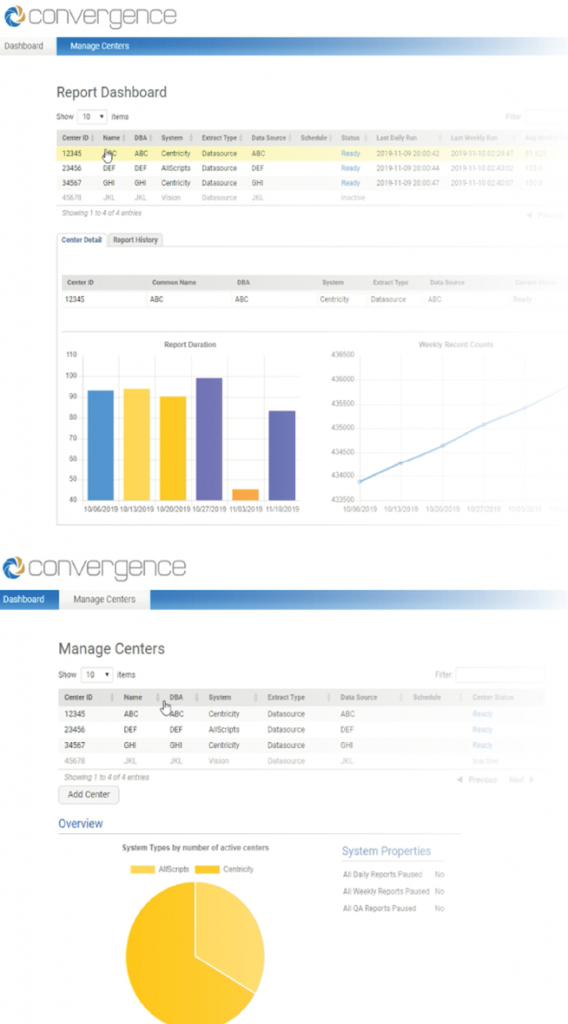Image resolution: width=568 pixels, height=1024 pixels.
Task: Click Ready status for center 23456 in Manage Centers
Action: coord(482,729)
